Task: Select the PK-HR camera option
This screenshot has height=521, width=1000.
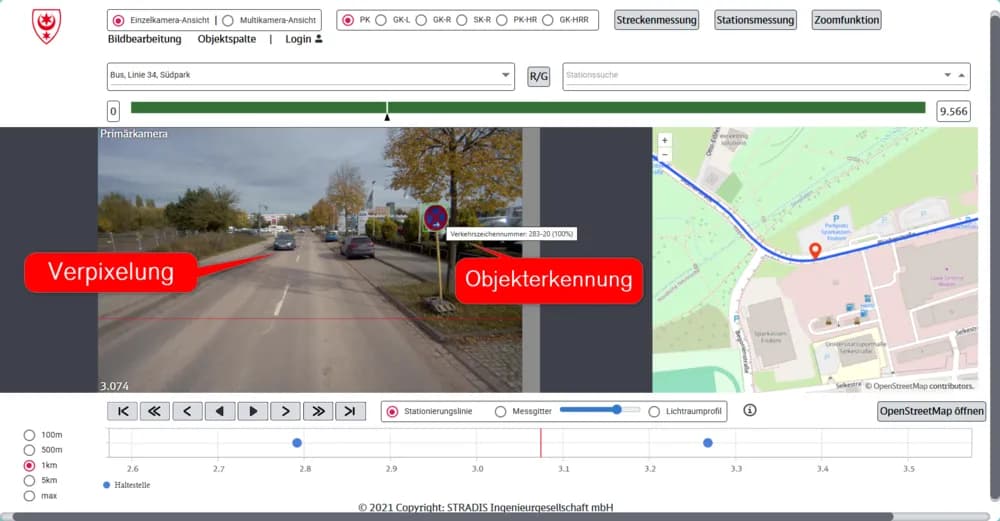Action: [x=502, y=20]
